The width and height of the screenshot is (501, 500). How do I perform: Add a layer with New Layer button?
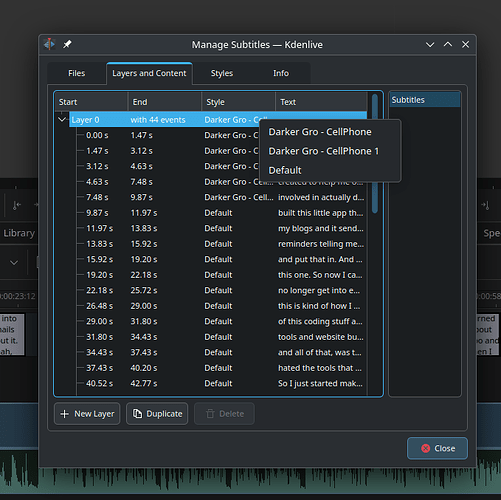pyautogui.click(x=87, y=414)
